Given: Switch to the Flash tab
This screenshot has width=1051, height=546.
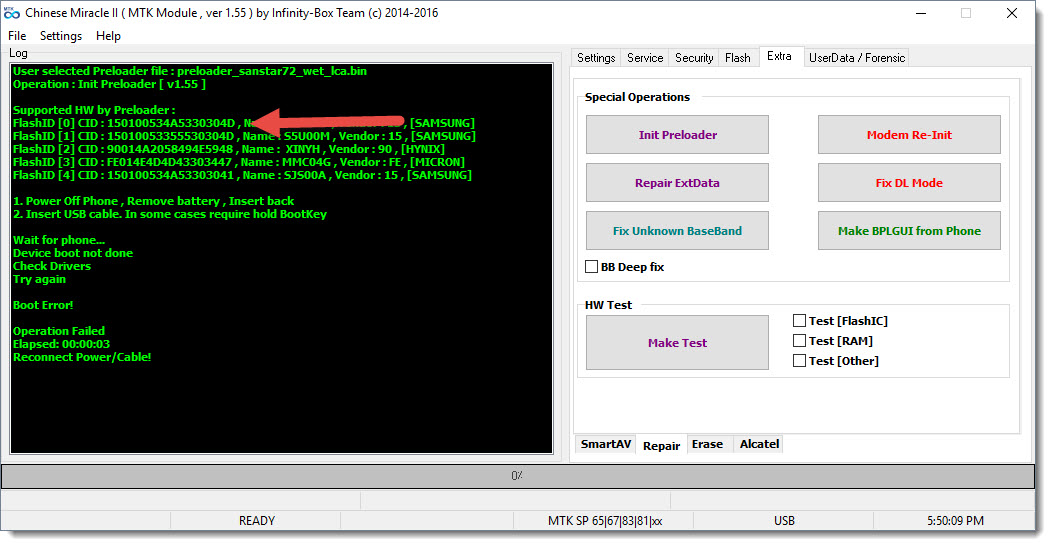Looking at the screenshot, I should (x=737, y=58).
